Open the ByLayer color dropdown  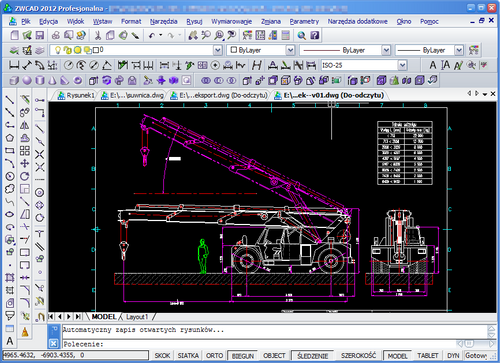click(290, 50)
